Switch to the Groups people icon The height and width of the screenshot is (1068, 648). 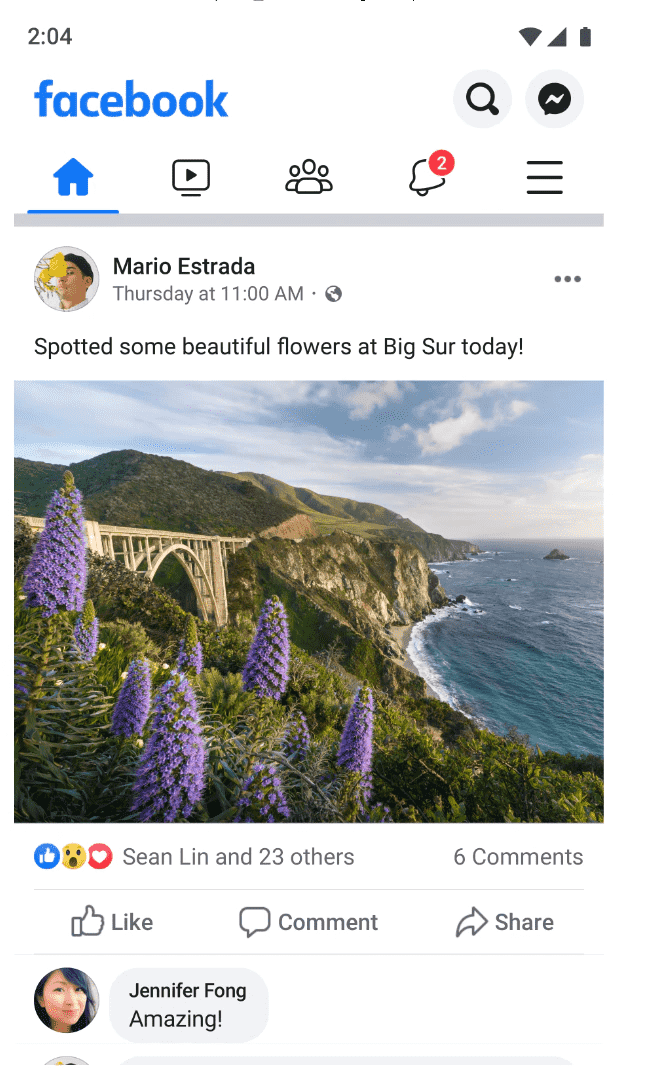tap(309, 178)
